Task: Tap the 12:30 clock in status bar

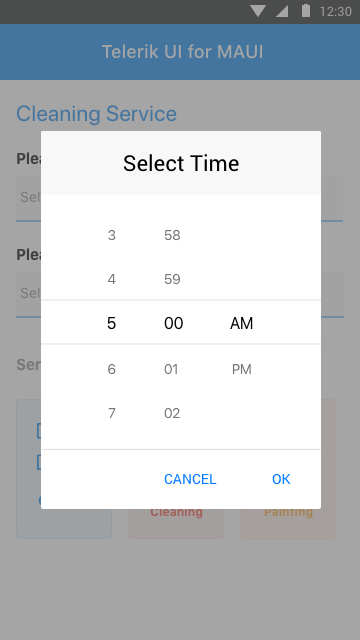Action: coord(336,11)
